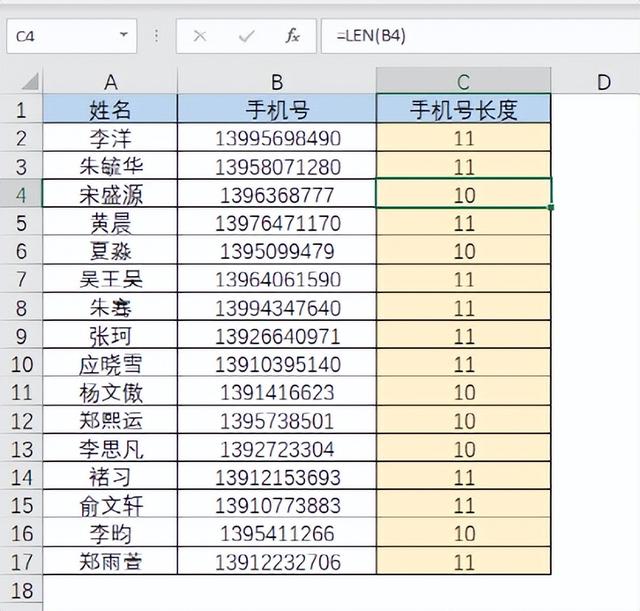Click the Name Box showing C4
Image resolution: width=640 pixels, height=611 pixels.
coord(72,36)
